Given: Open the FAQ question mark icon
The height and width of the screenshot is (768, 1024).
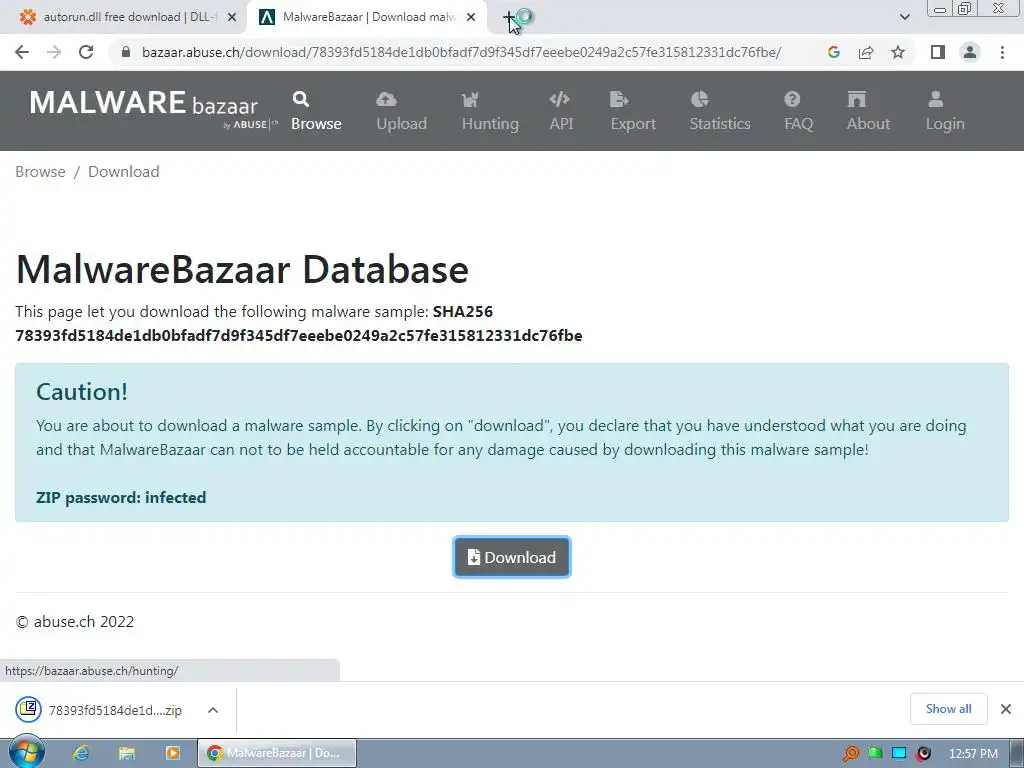Looking at the screenshot, I should tap(792, 99).
